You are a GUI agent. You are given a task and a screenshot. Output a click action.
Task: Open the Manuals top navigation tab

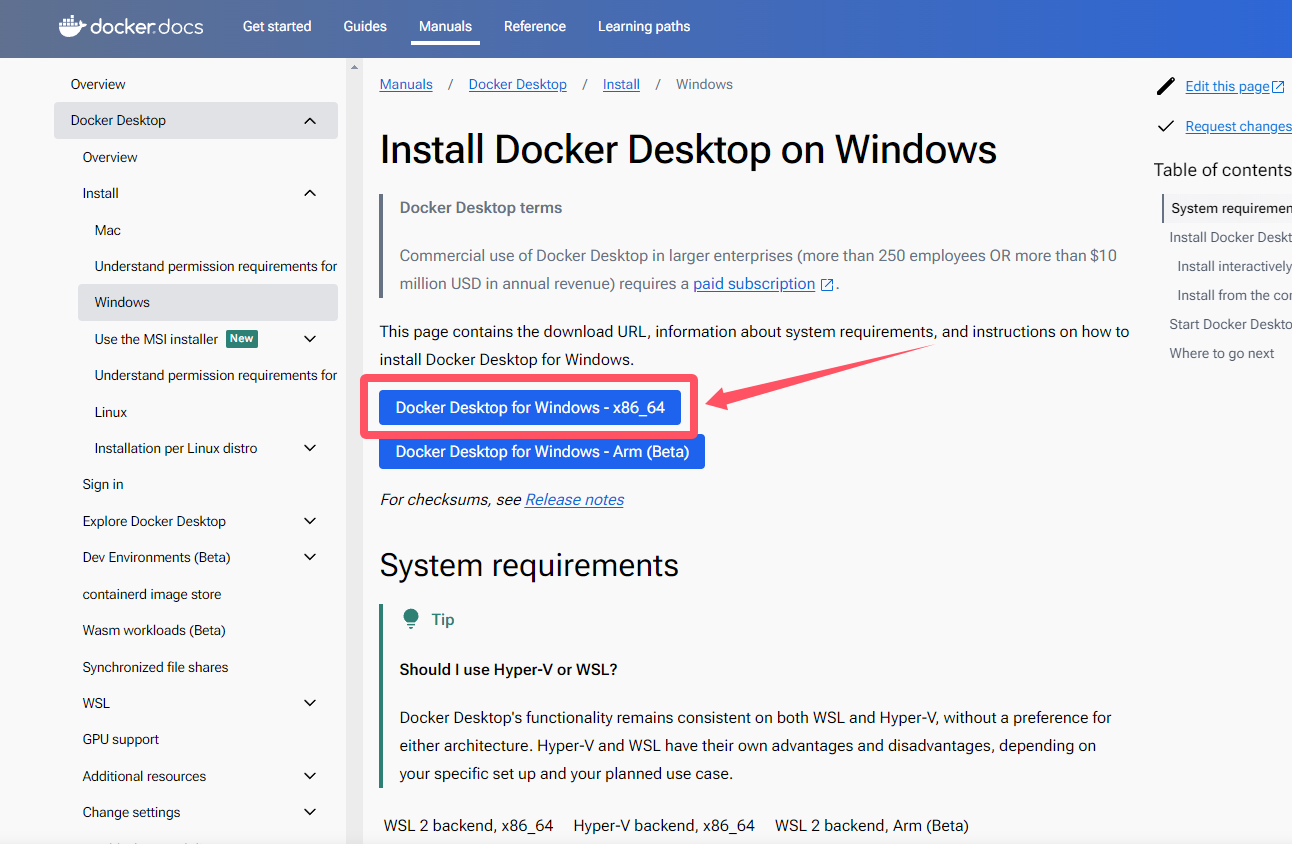[445, 26]
